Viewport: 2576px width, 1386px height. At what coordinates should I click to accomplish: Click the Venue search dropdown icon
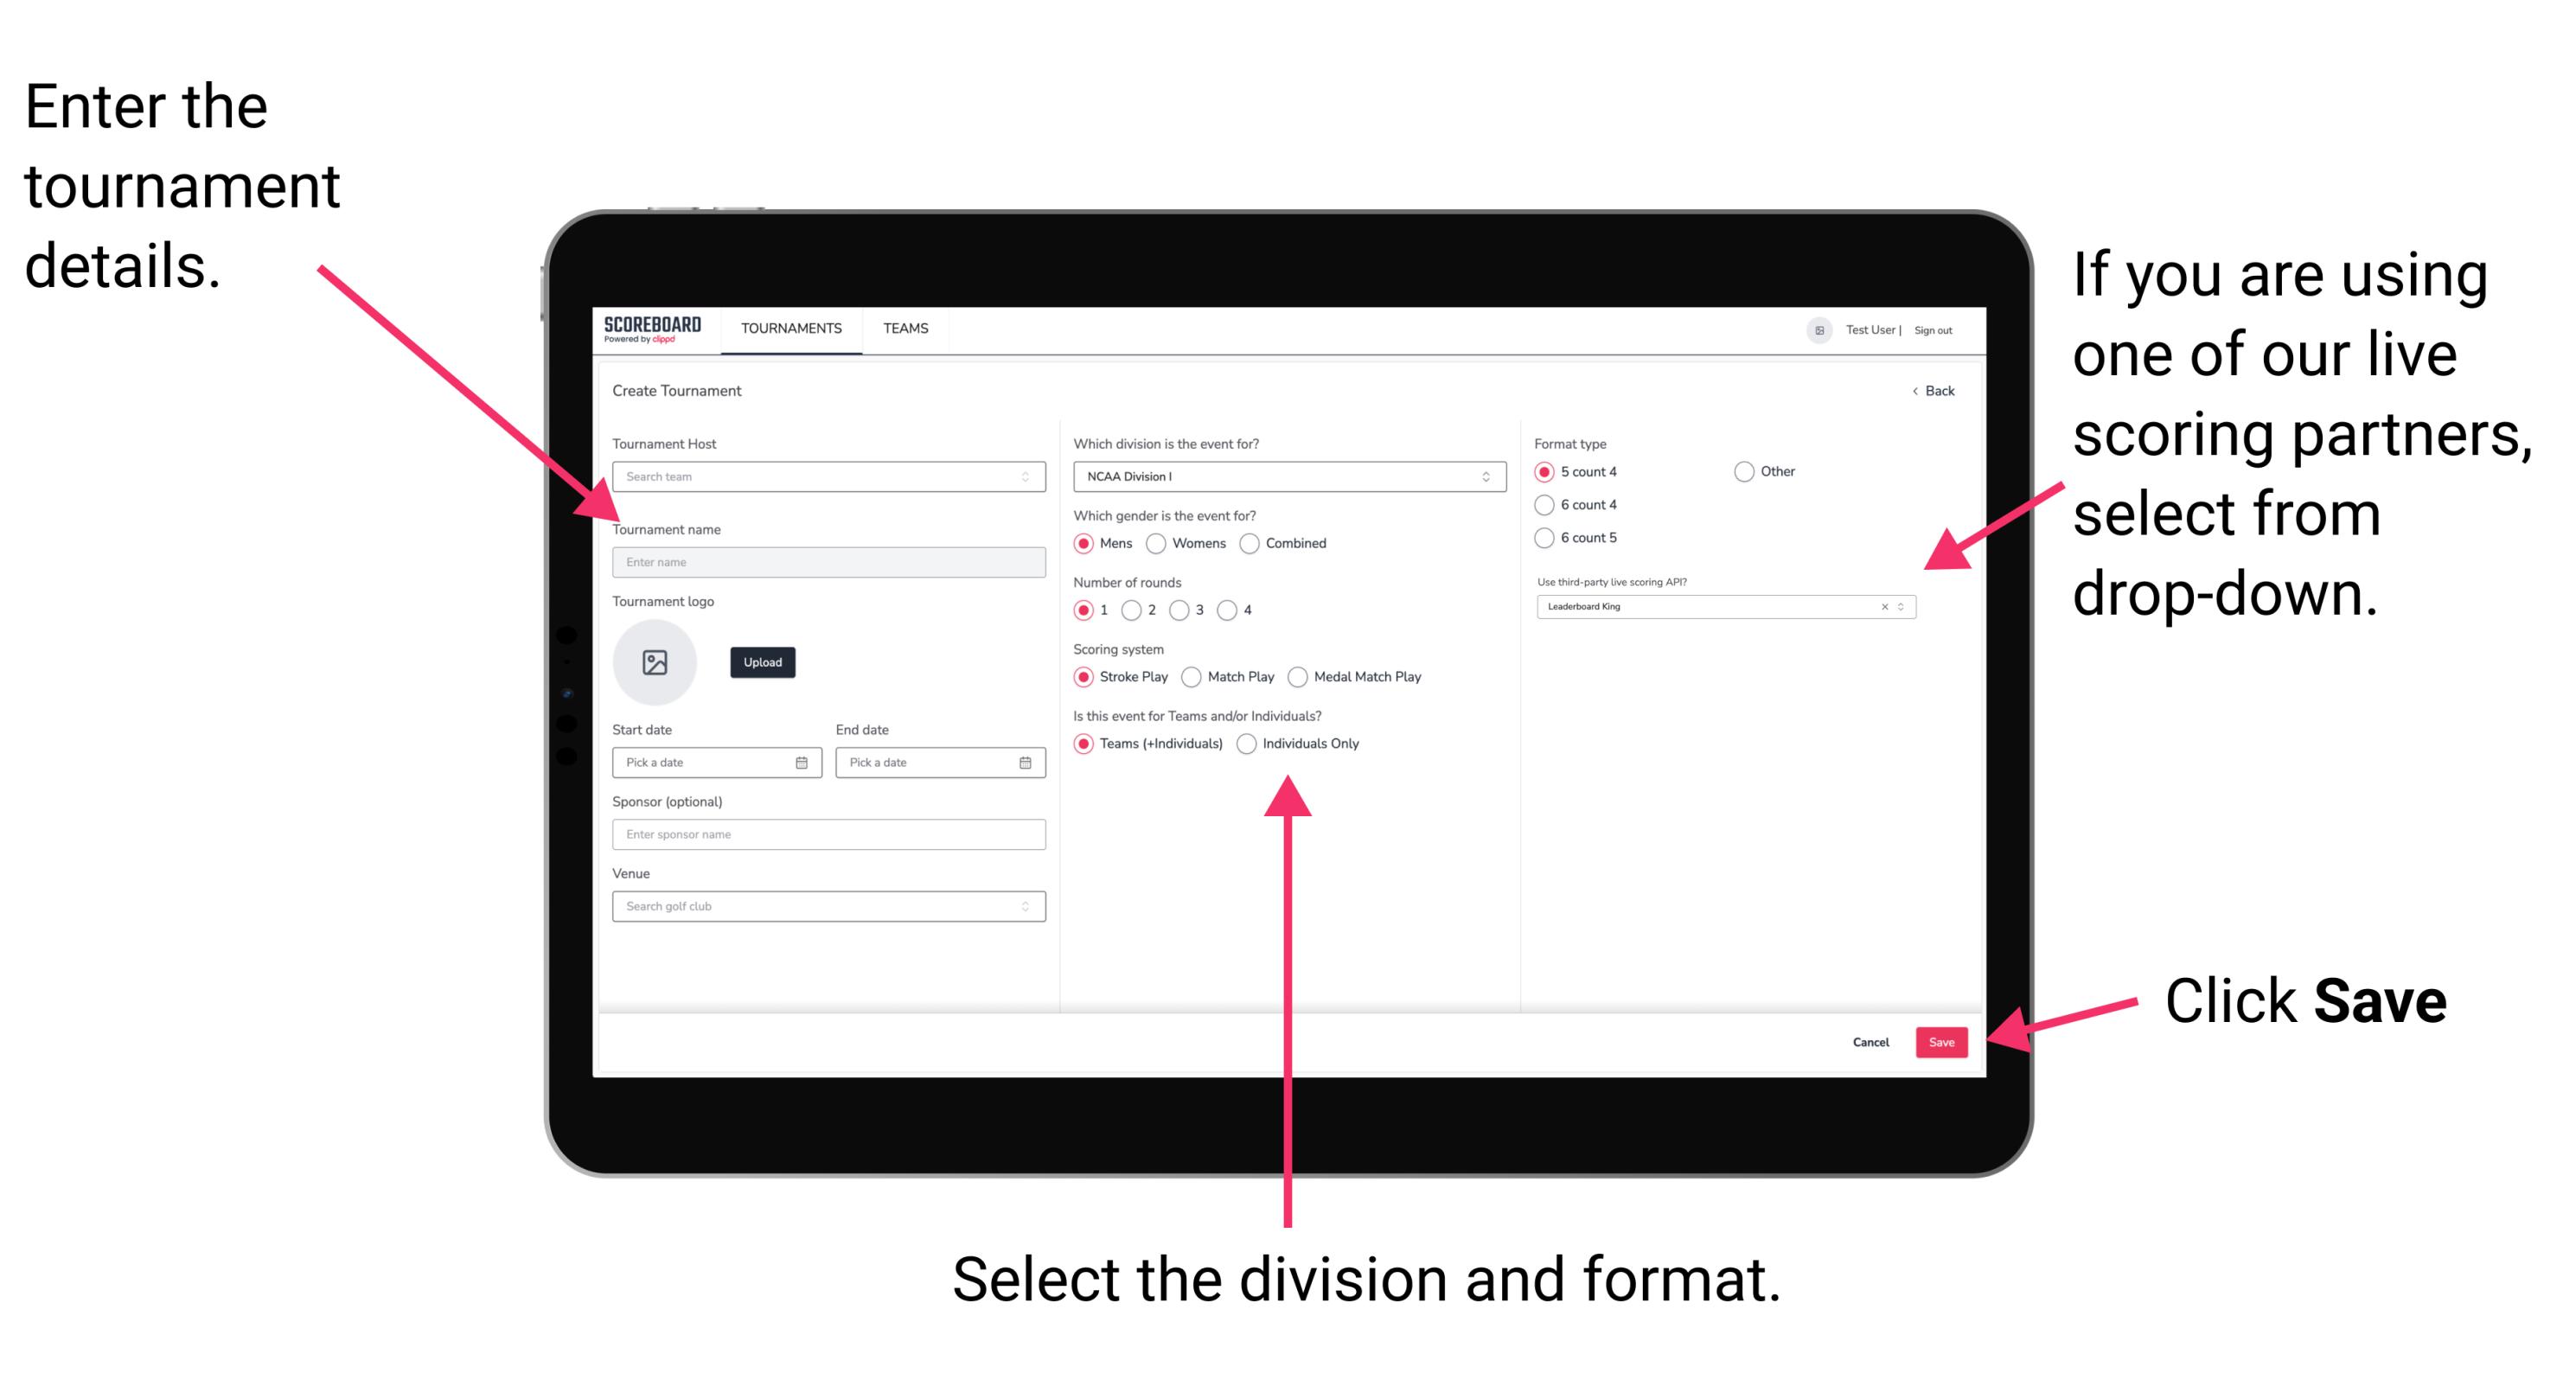1026,906
